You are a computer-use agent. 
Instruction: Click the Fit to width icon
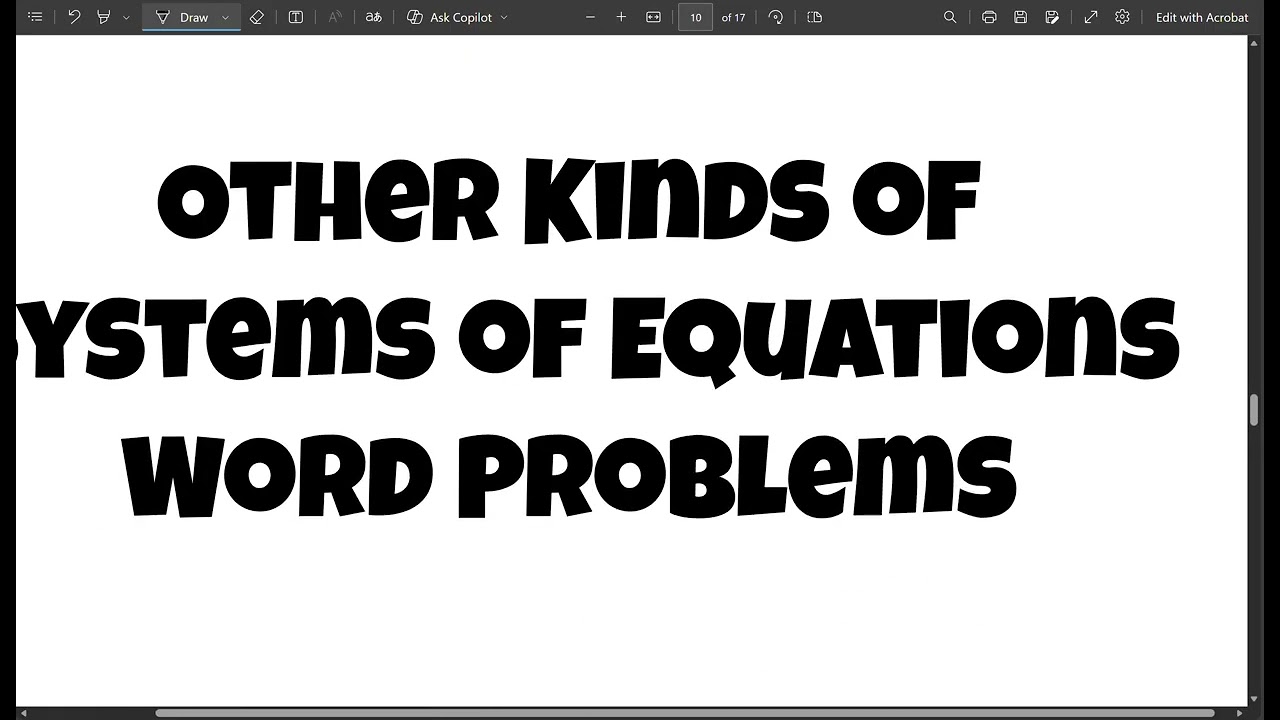(653, 17)
